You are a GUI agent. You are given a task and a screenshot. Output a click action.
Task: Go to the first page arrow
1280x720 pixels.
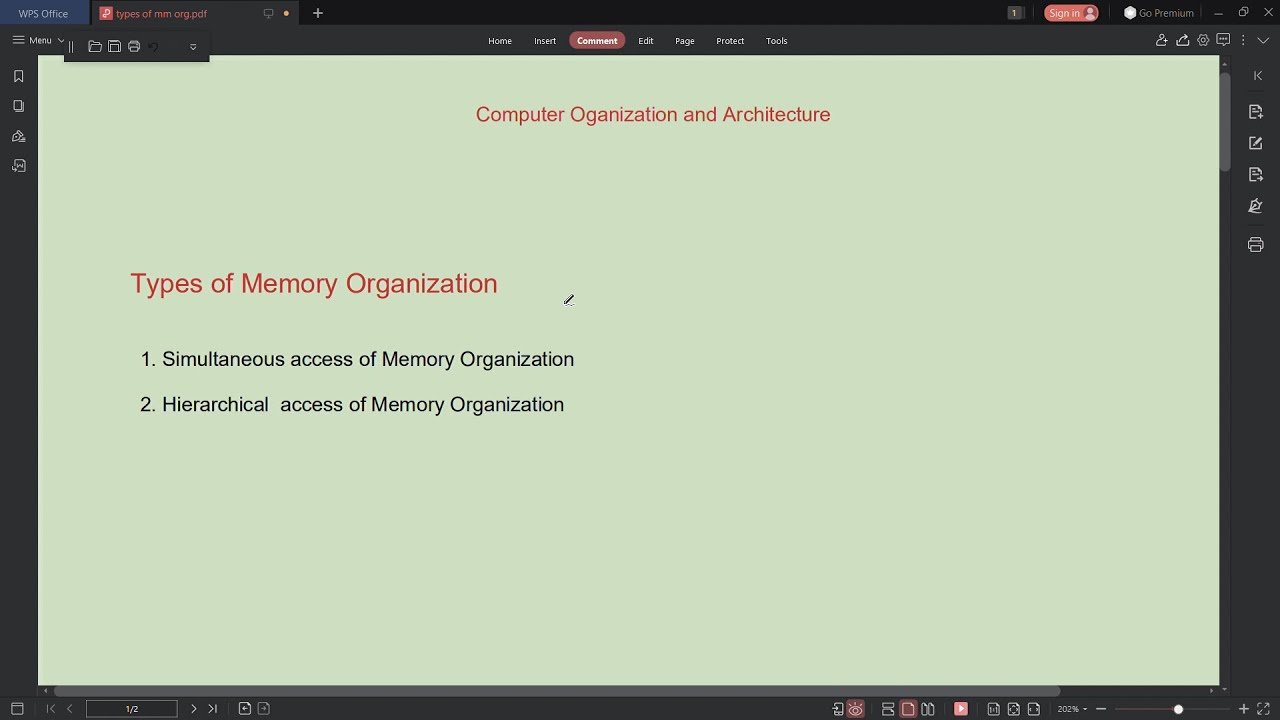pyautogui.click(x=50, y=709)
